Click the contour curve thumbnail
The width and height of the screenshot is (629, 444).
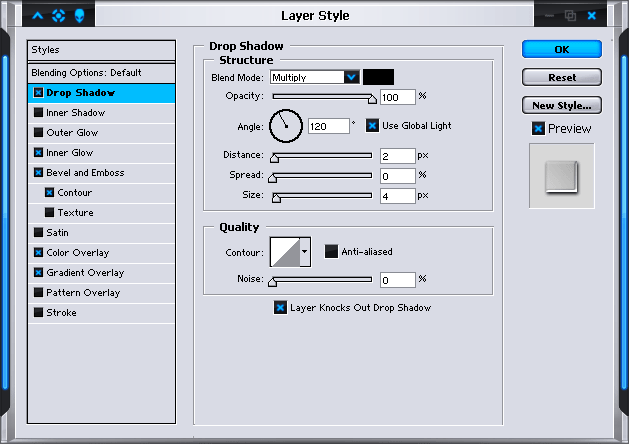tap(285, 252)
